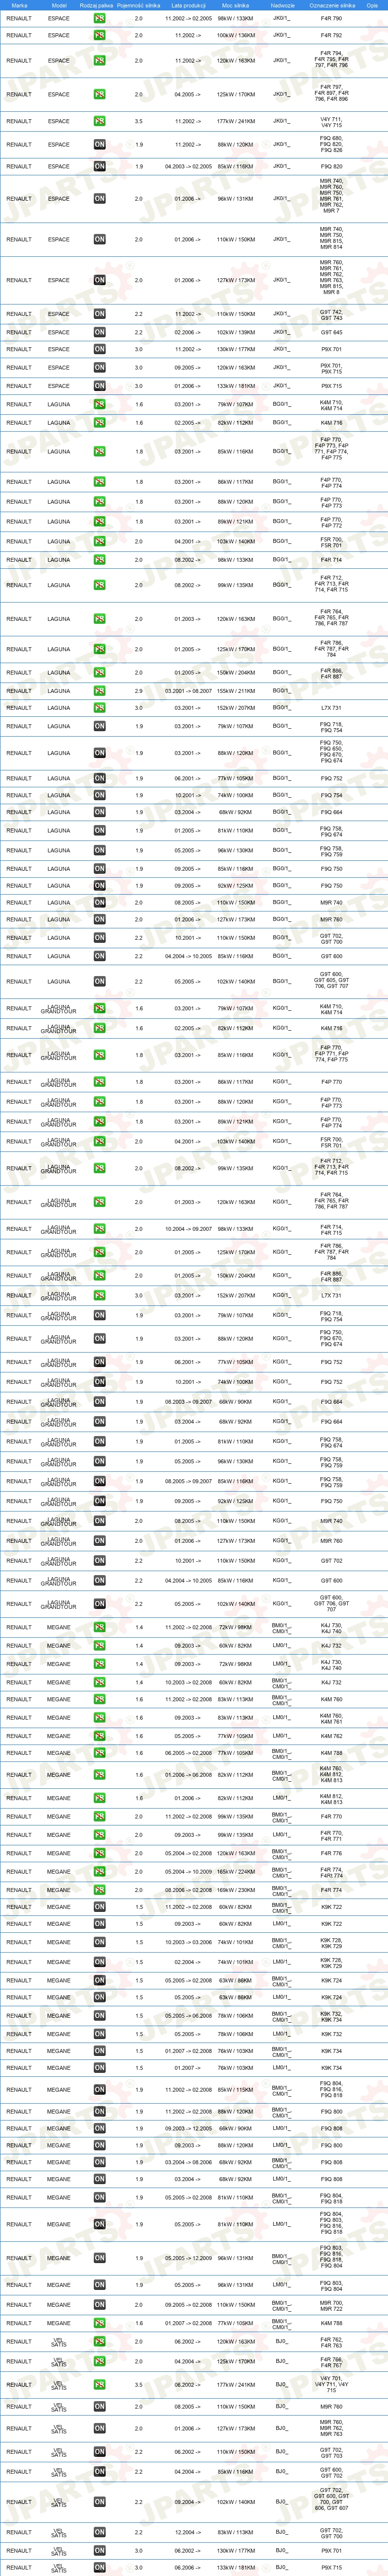
Task: Click petrol icon in Vel Satis 3.5 V4Y 701 row
Action: click(99, 2384)
